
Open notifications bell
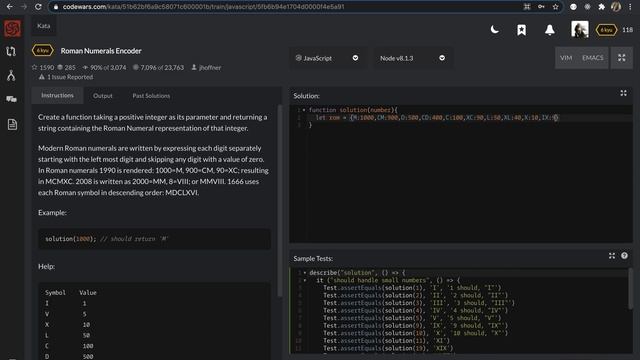click(550, 30)
